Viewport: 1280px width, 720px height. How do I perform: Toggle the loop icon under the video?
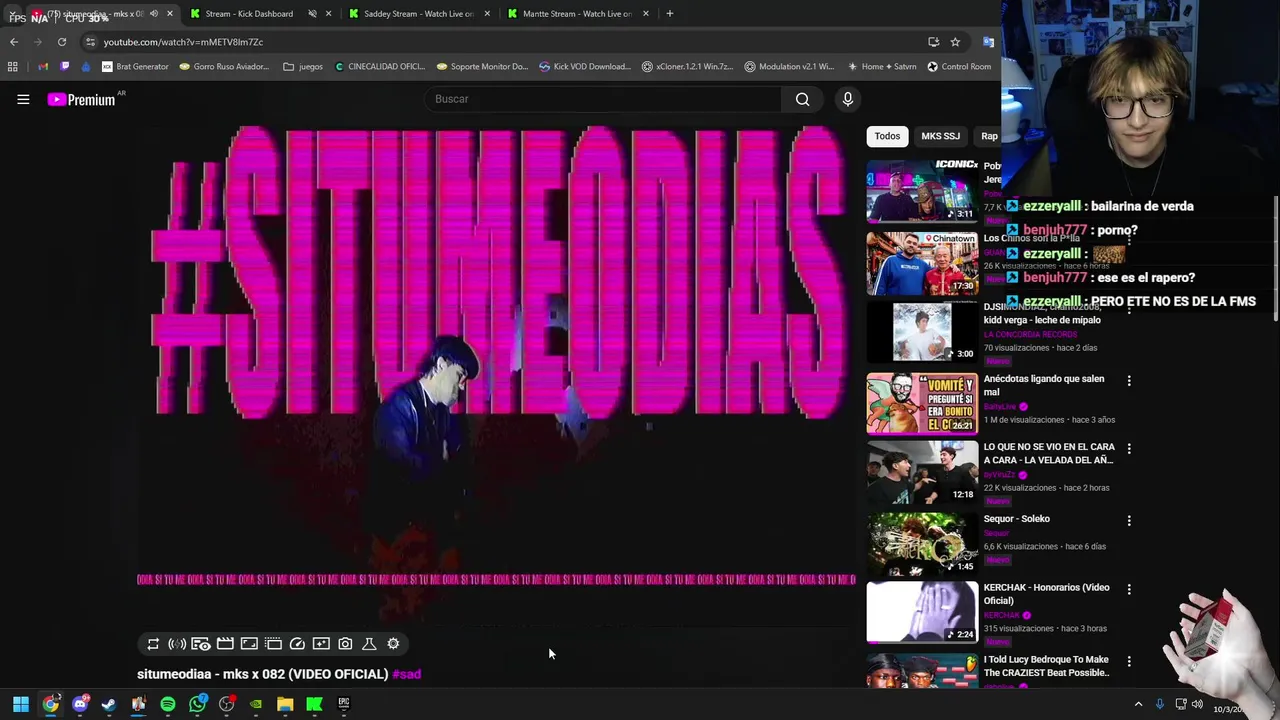pyautogui.click(x=153, y=644)
